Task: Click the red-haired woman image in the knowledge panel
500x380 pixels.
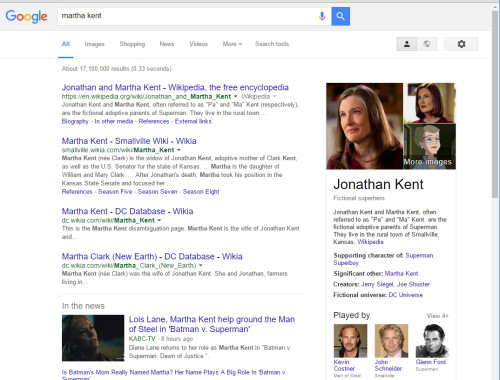Action: pyautogui.click(x=430, y=103)
